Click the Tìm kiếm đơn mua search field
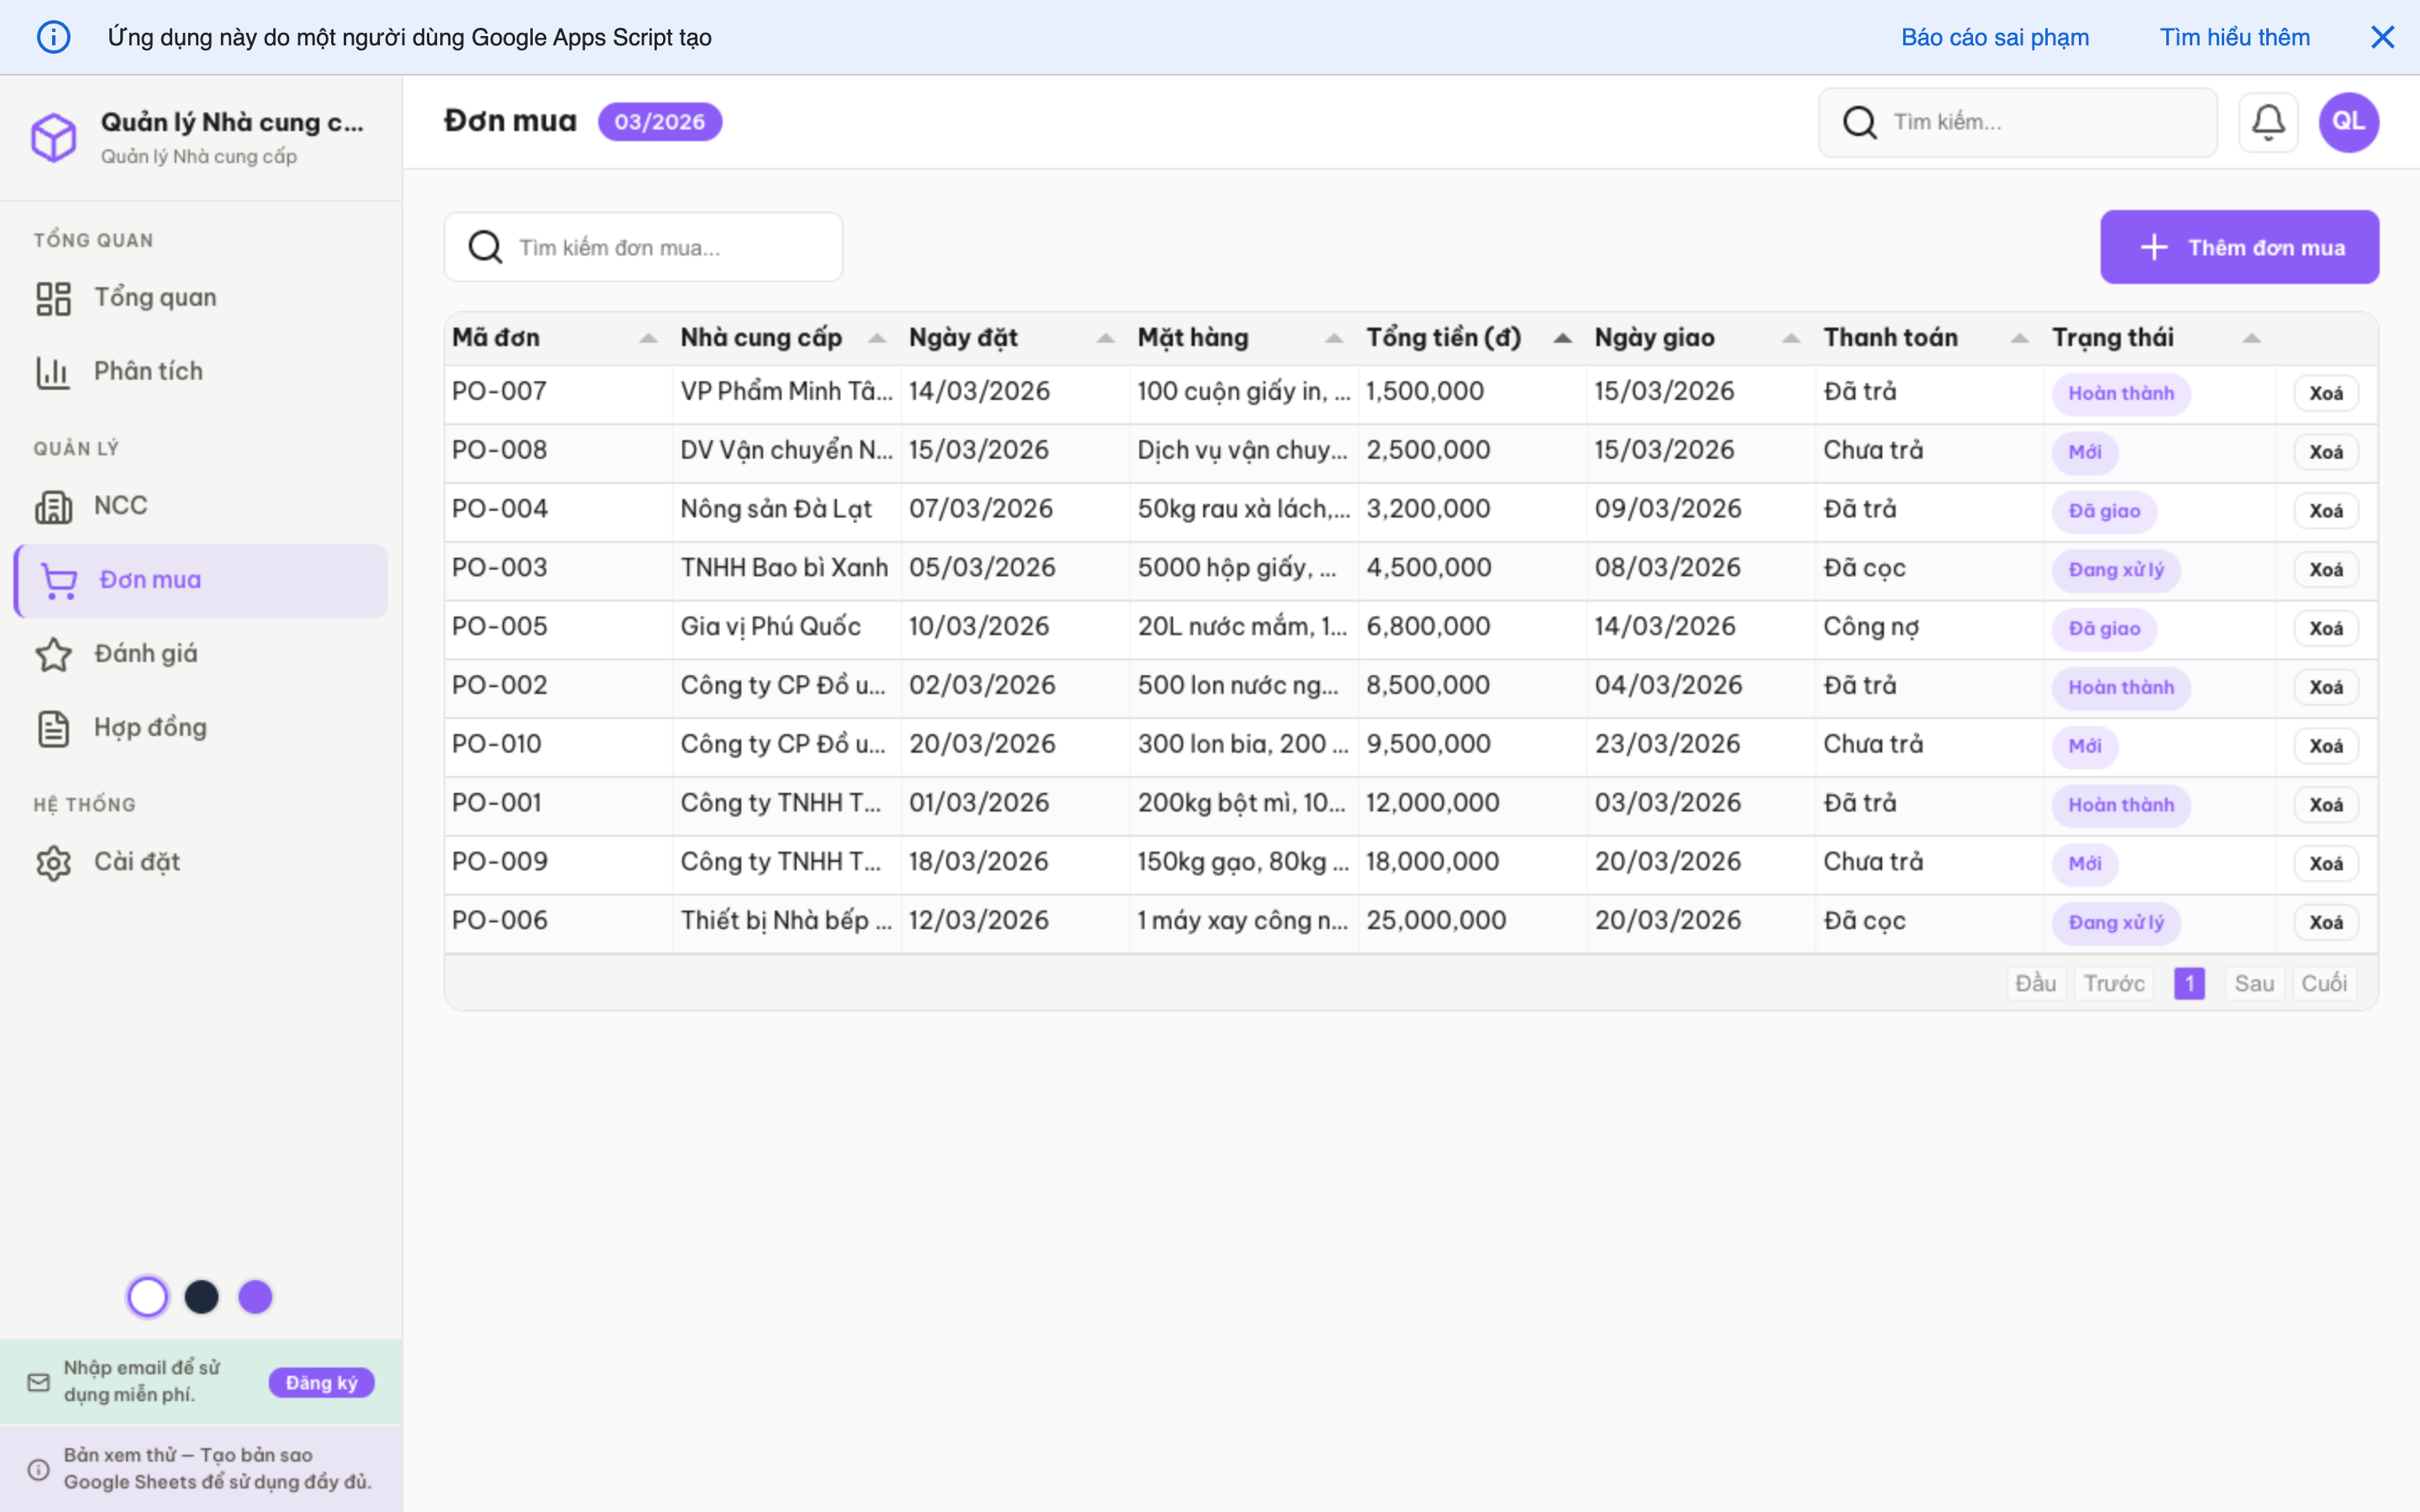 [643, 247]
